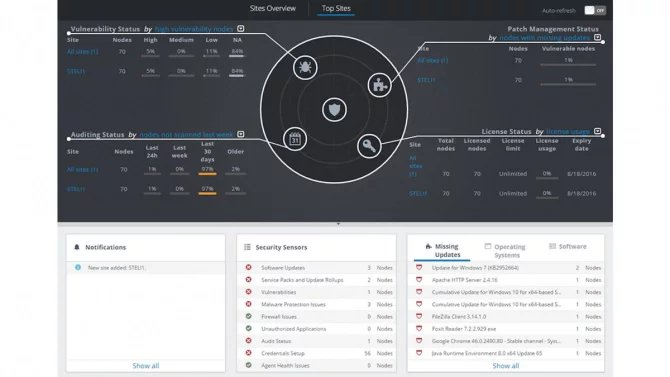
Task: Click the central shield icon
Action: pos(334,110)
